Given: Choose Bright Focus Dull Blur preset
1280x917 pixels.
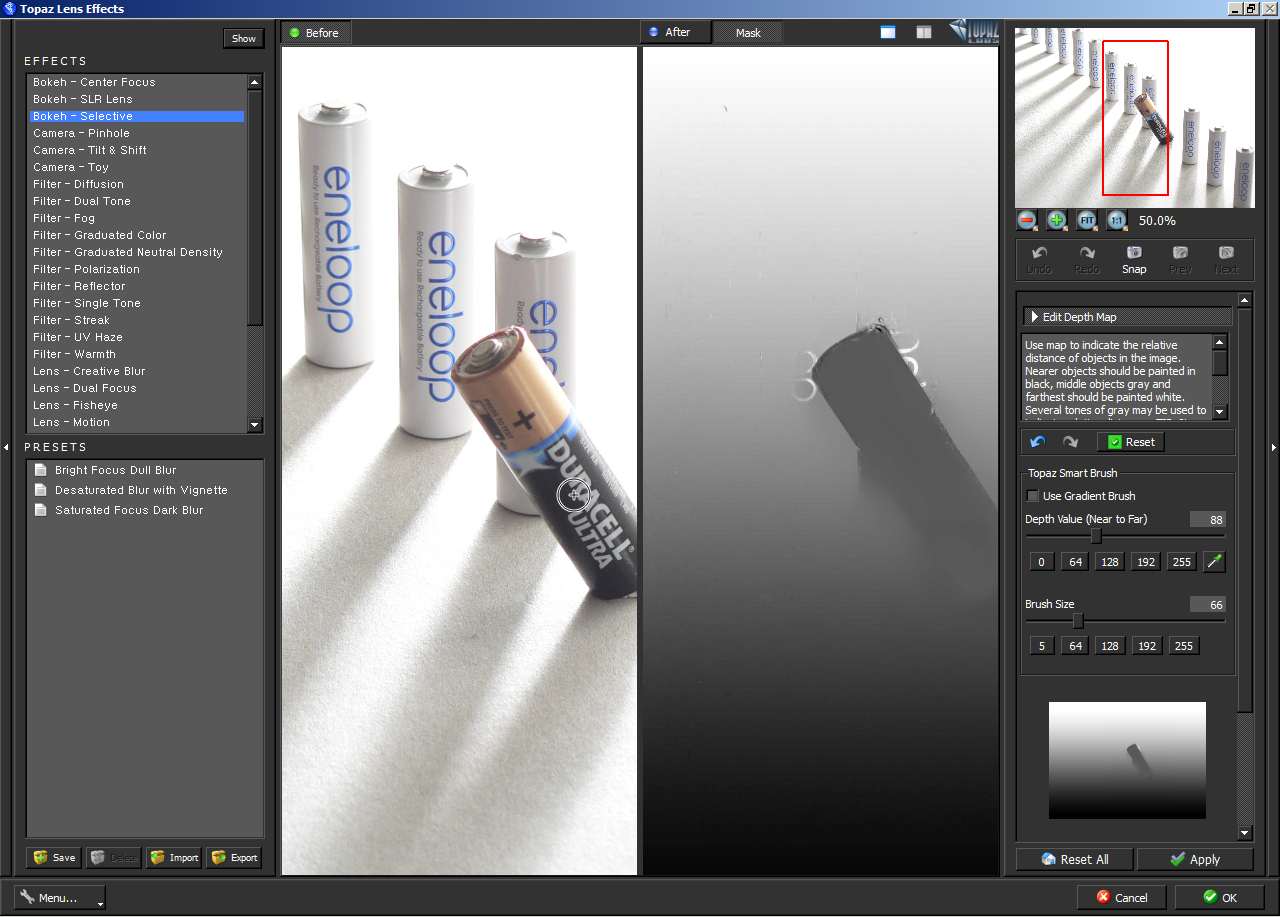Looking at the screenshot, I should click(x=115, y=470).
